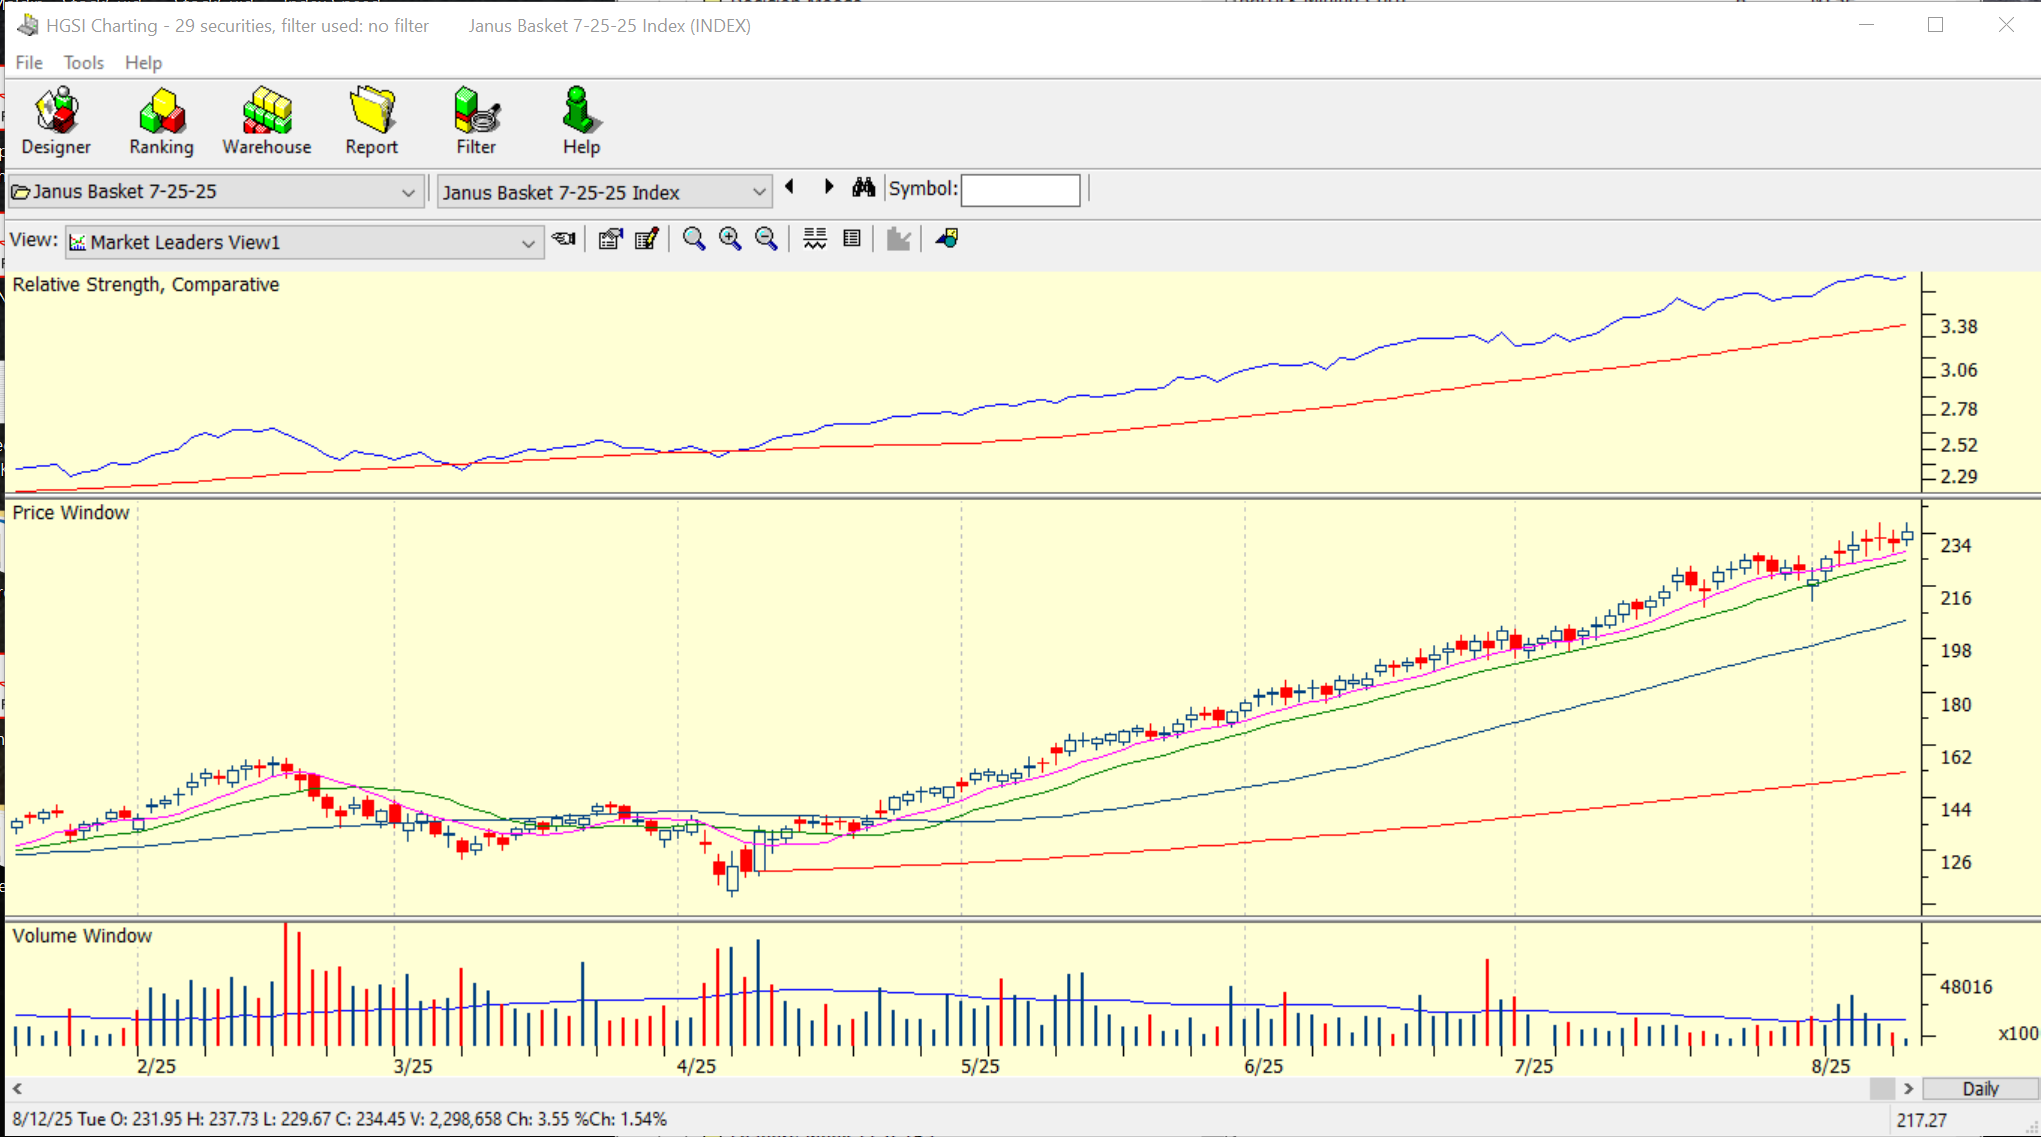The image size is (2041, 1137).
Task: Click the 198 price axis value
Action: pyautogui.click(x=1956, y=651)
